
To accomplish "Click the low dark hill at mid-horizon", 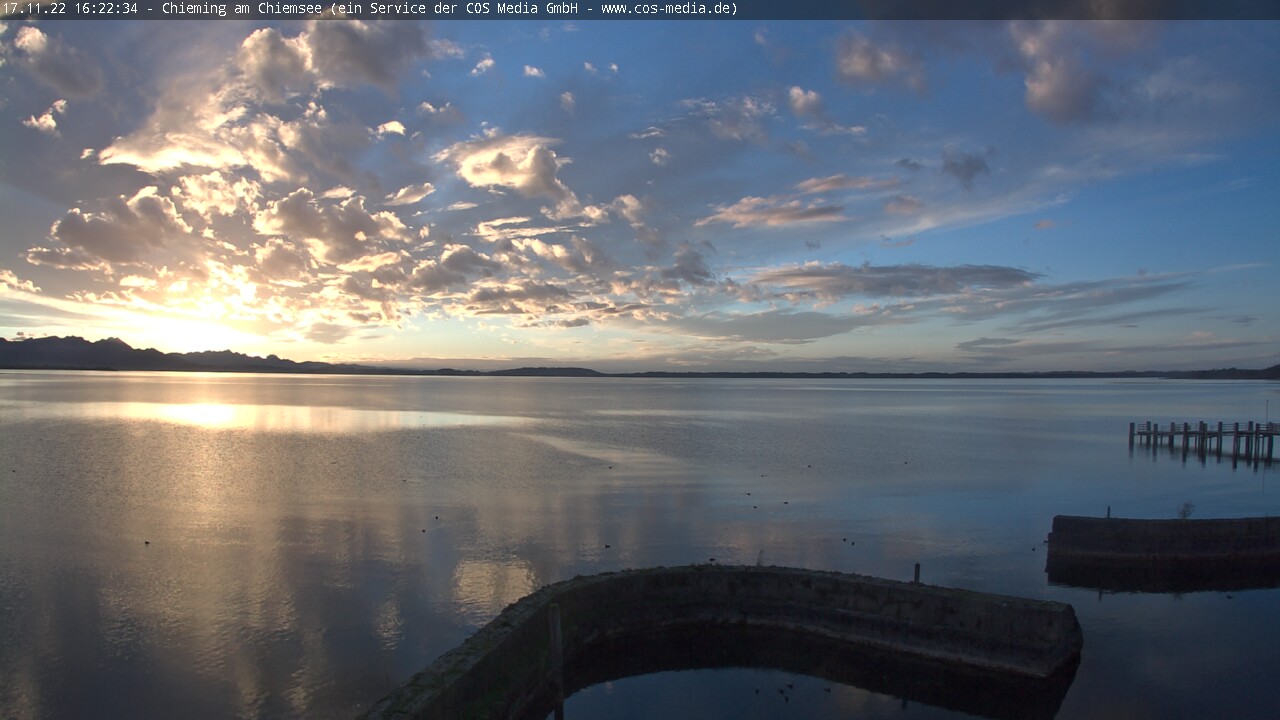I will 545,372.
